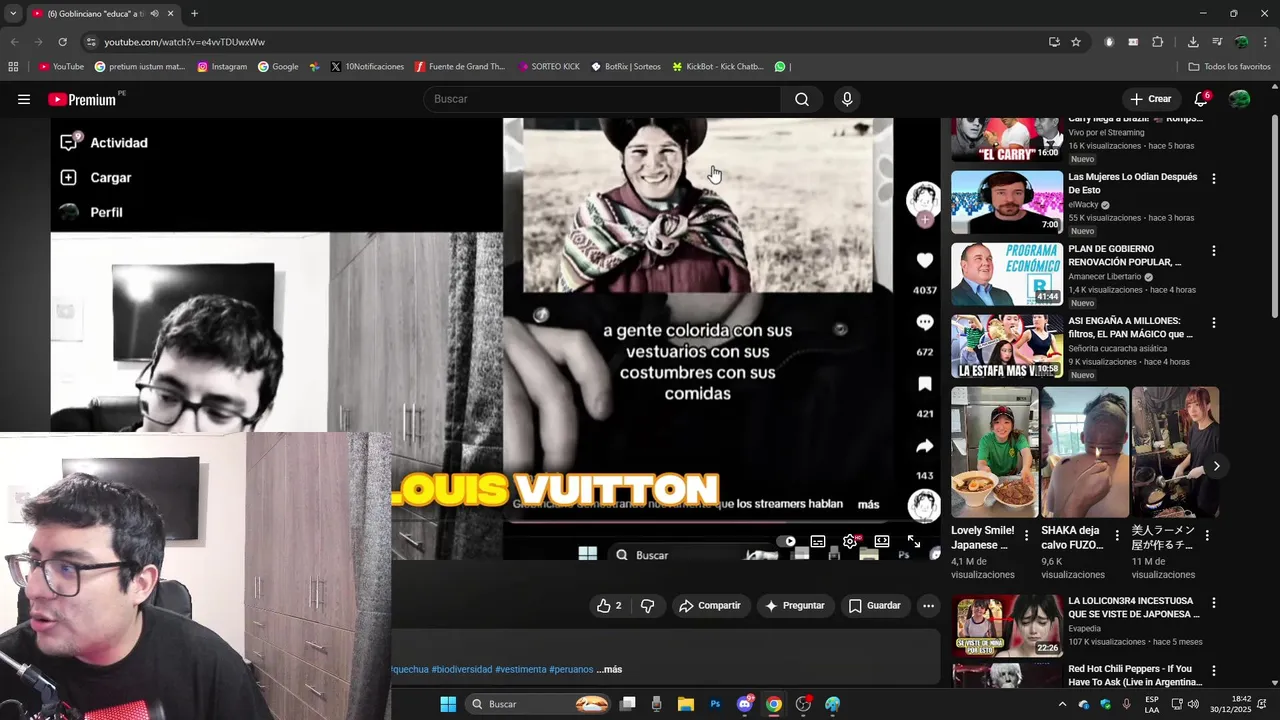Mute the tab via speaker icon

[154, 14]
